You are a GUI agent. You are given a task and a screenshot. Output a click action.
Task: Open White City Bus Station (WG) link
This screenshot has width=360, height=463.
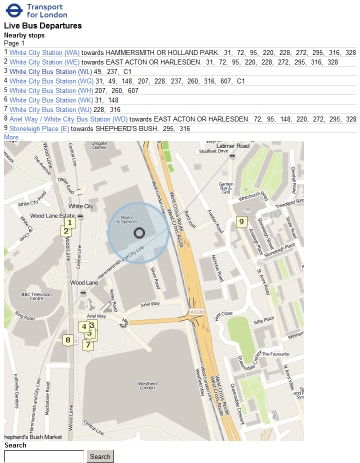(x=51, y=81)
